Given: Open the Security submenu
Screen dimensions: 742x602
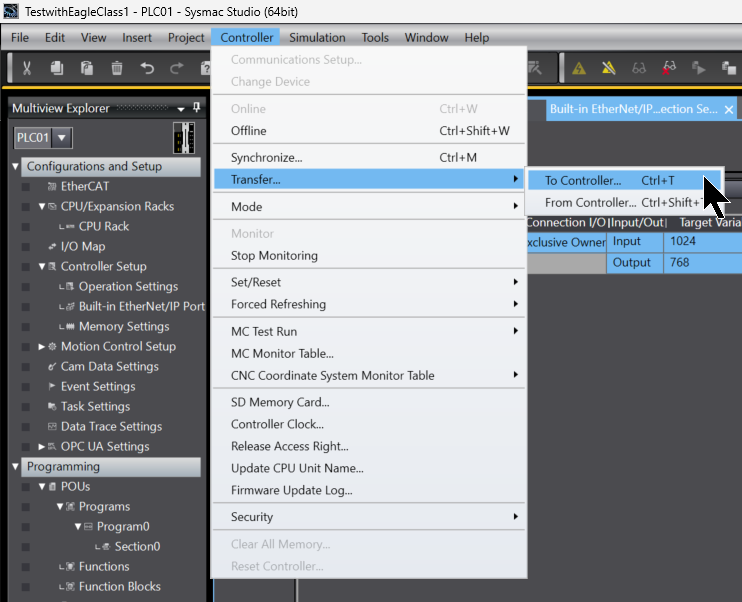Looking at the screenshot, I should [x=369, y=517].
